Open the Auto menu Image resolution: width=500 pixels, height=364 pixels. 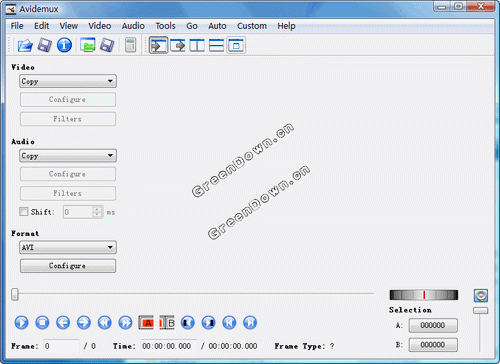217,26
